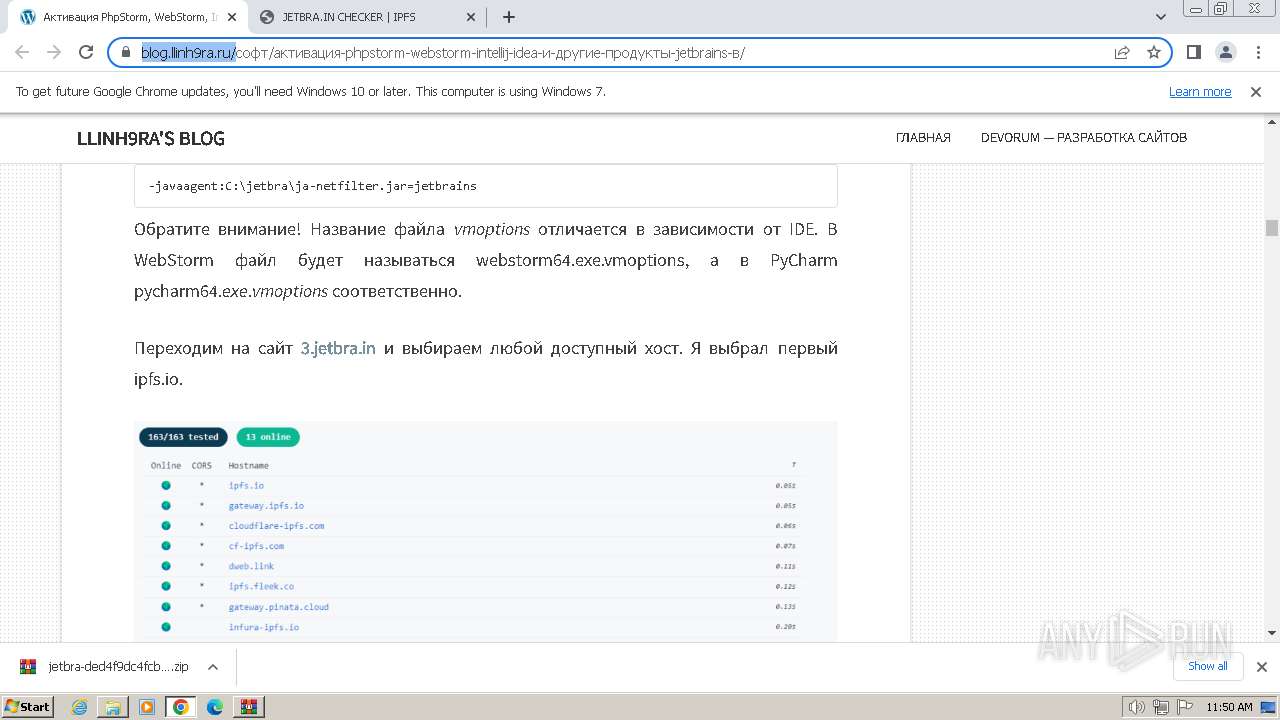Viewport: 1280px width, 720px height.
Task: Launch Microsoft Edge from the taskbar
Action: 215,707
